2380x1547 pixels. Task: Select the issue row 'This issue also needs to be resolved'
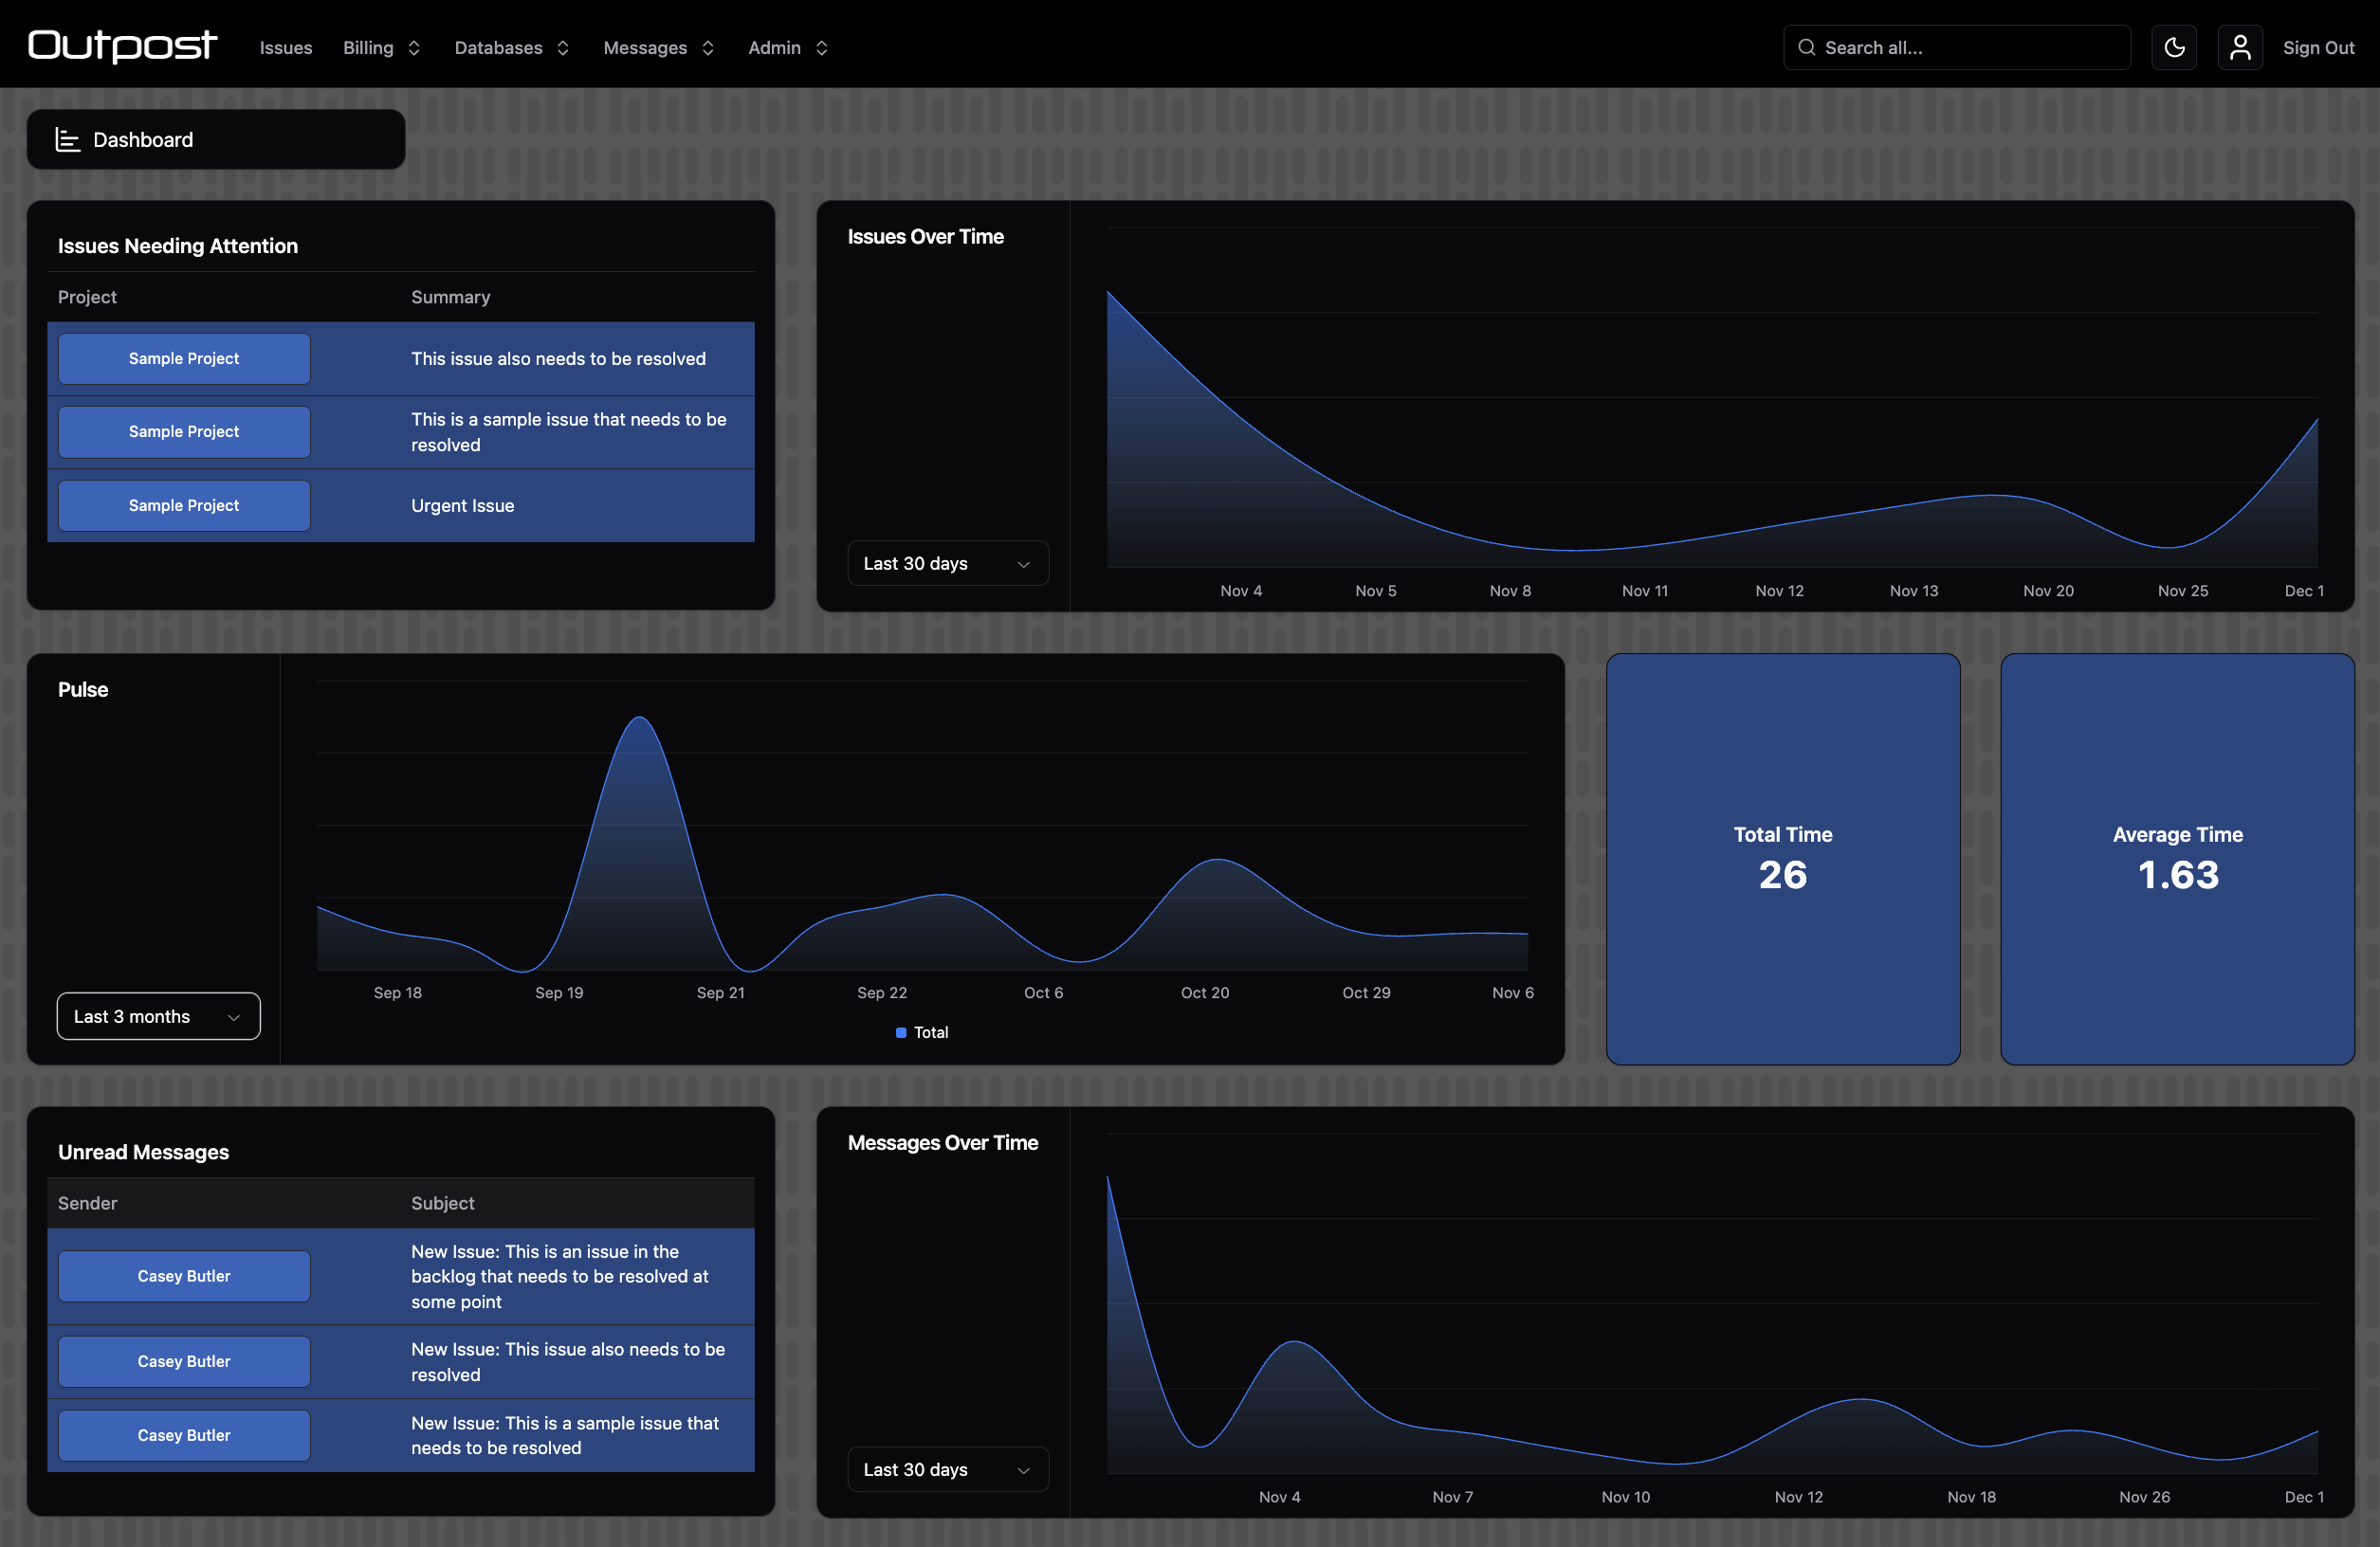tap(558, 358)
